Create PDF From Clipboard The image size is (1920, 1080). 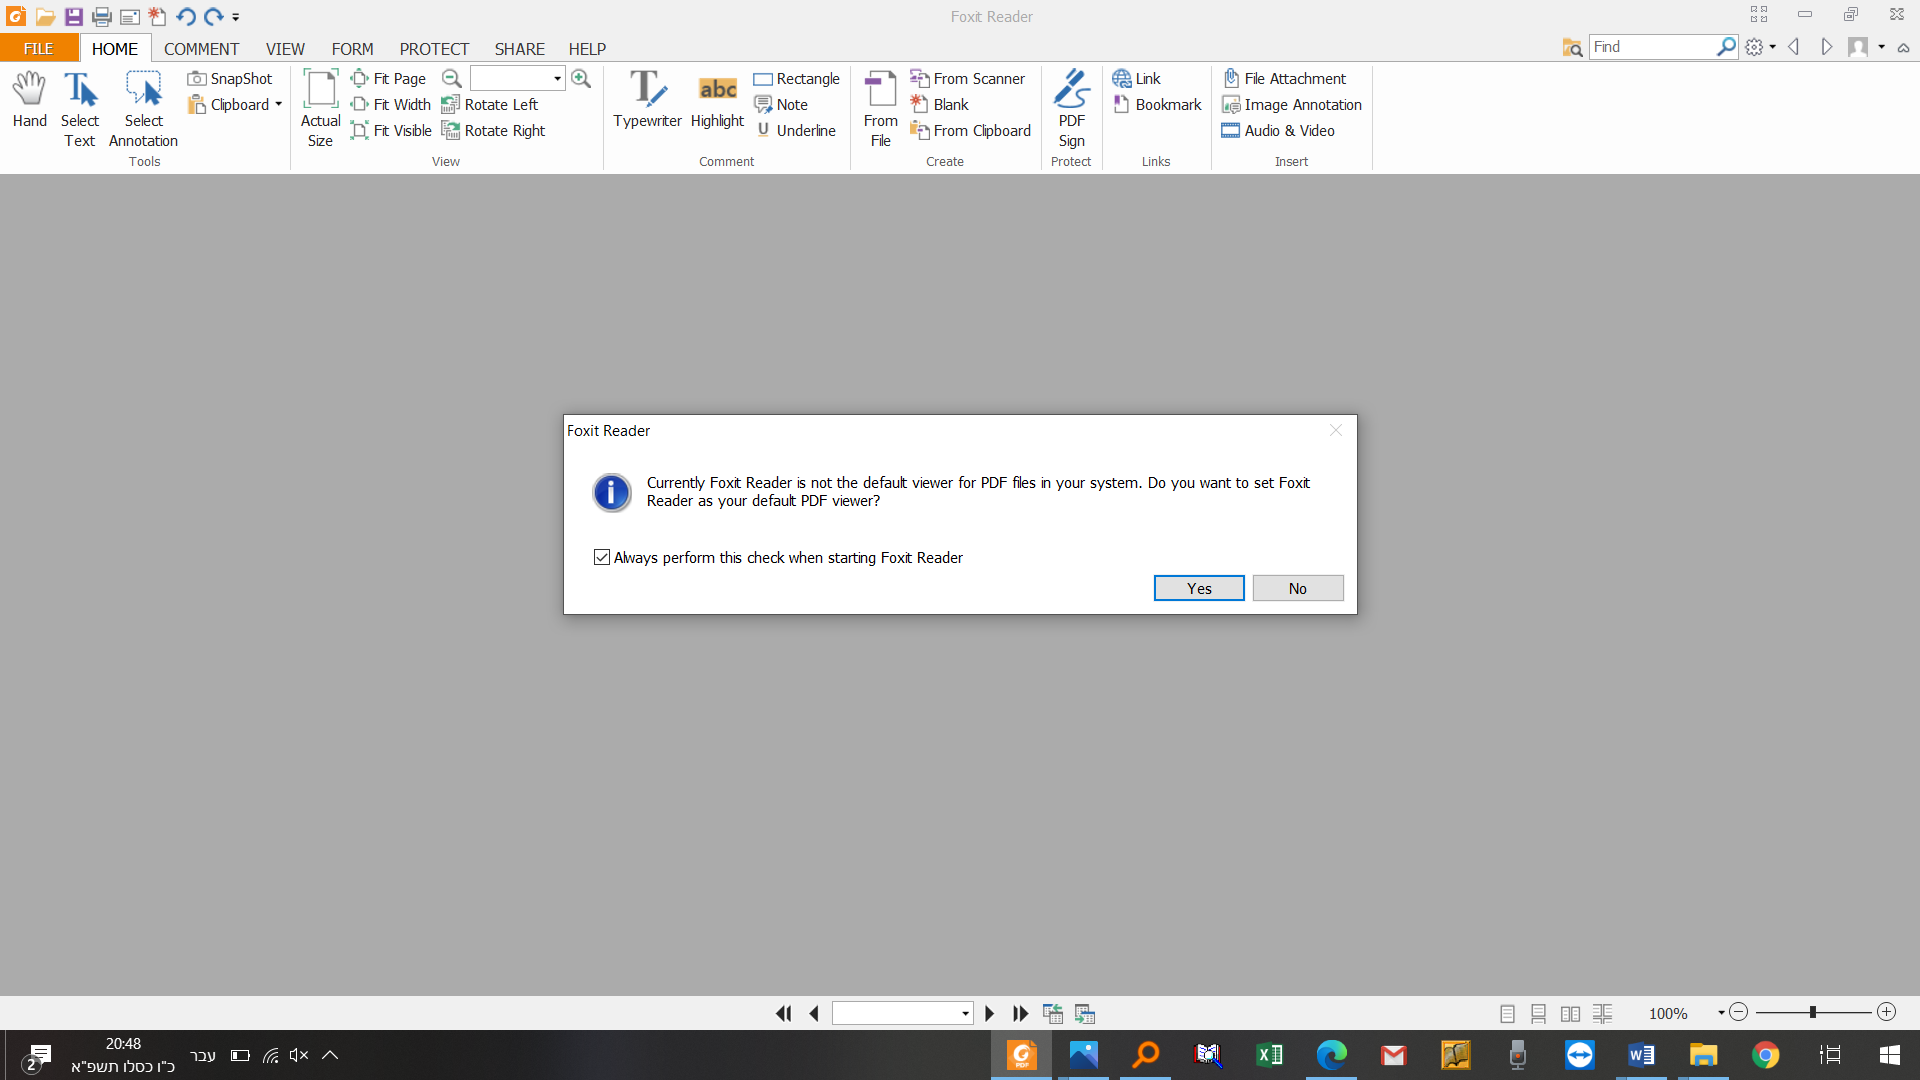pos(971,130)
